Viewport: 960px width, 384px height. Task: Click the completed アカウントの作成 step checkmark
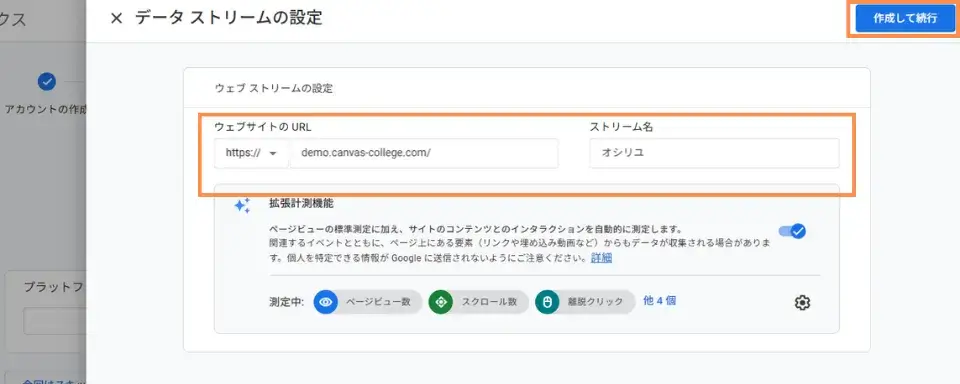coord(47,81)
